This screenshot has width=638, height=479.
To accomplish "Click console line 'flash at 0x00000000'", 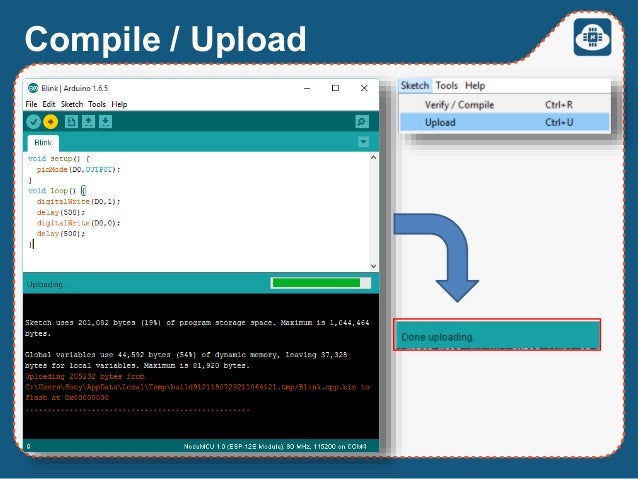I will point(67,397).
